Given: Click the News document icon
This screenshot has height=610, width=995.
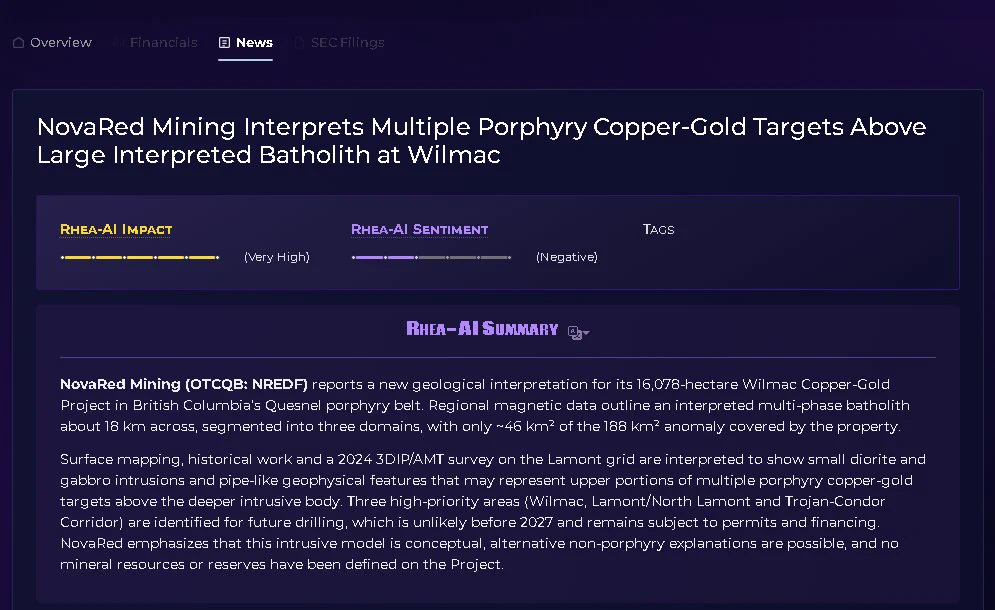Looking at the screenshot, I should point(224,43).
